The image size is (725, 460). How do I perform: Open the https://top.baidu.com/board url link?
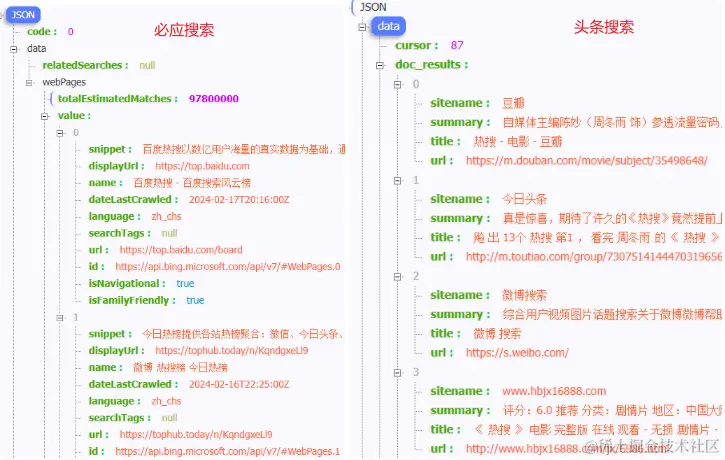coord(181,250)
